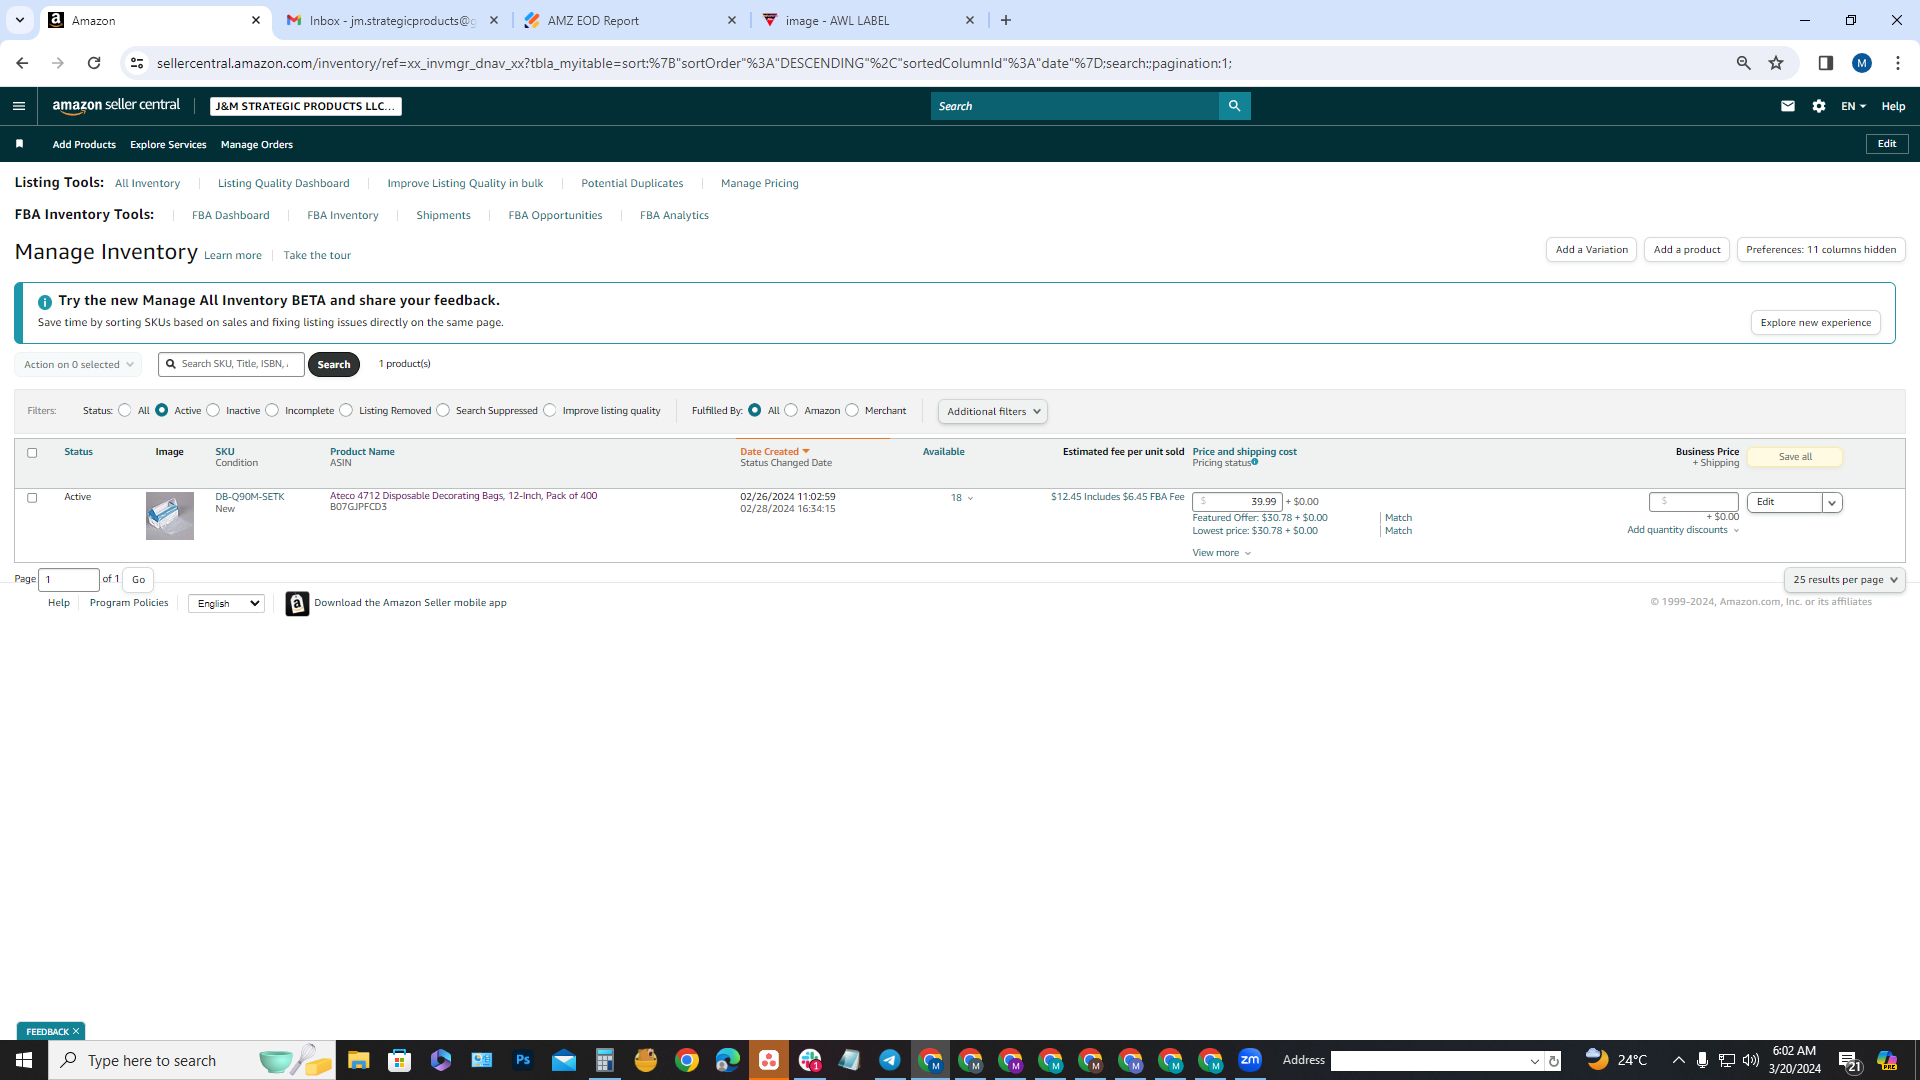Screen dimensions: 1920x1080
Task: Select the All status radio button
Action: [125, 410]
